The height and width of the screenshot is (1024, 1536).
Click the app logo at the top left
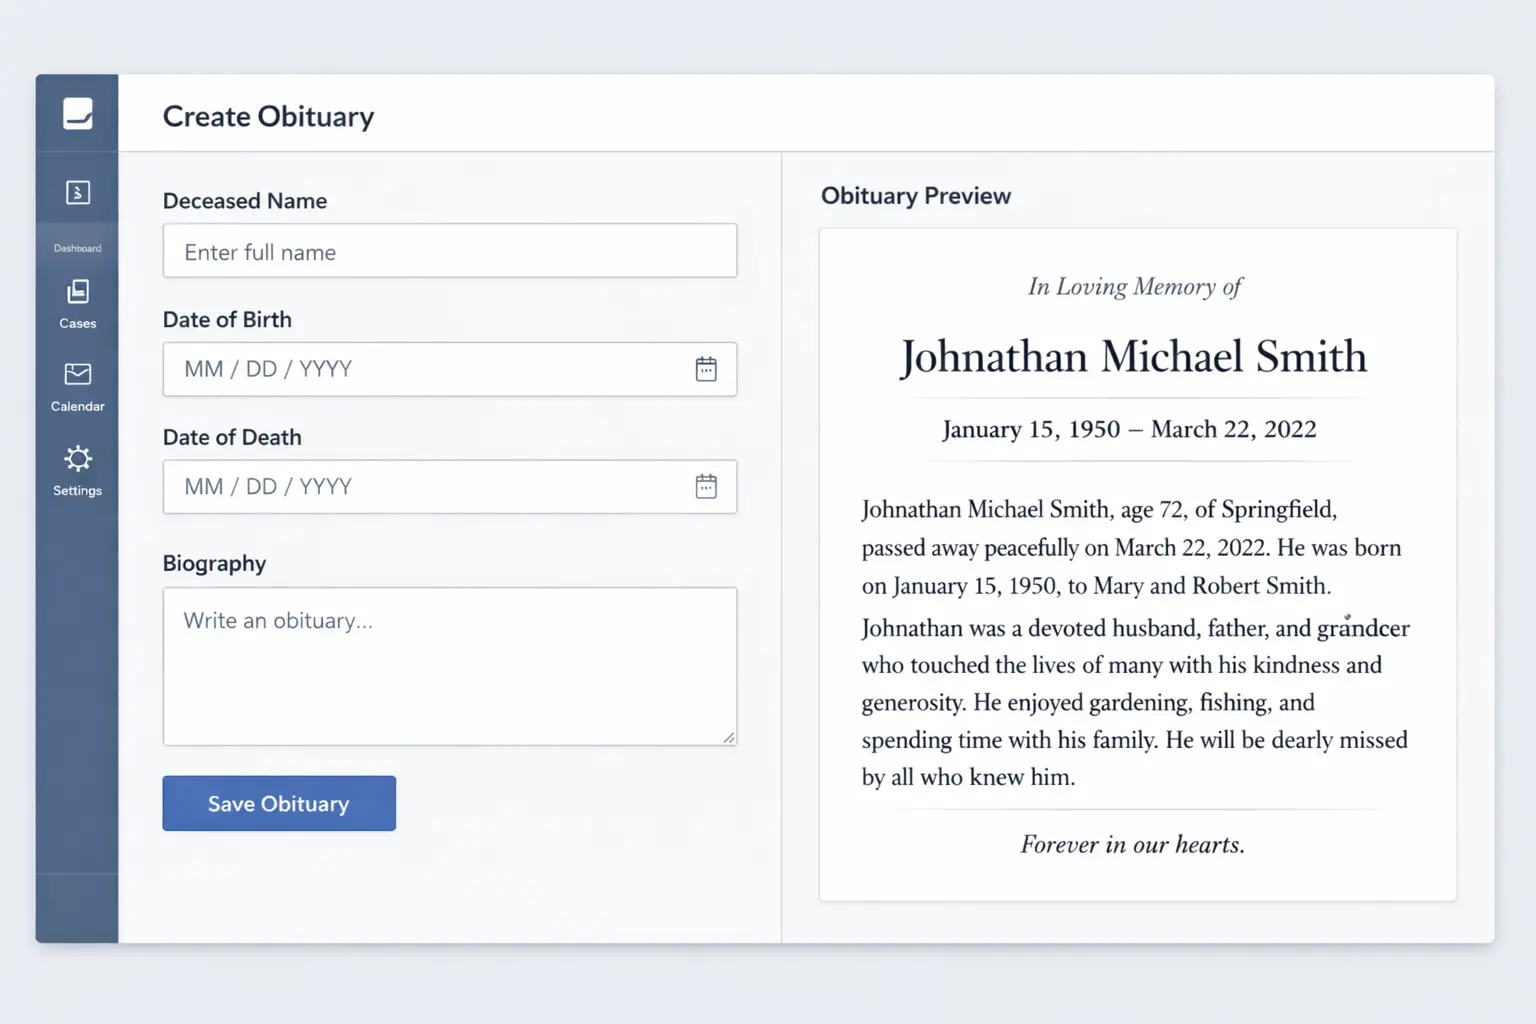point(77,113)
